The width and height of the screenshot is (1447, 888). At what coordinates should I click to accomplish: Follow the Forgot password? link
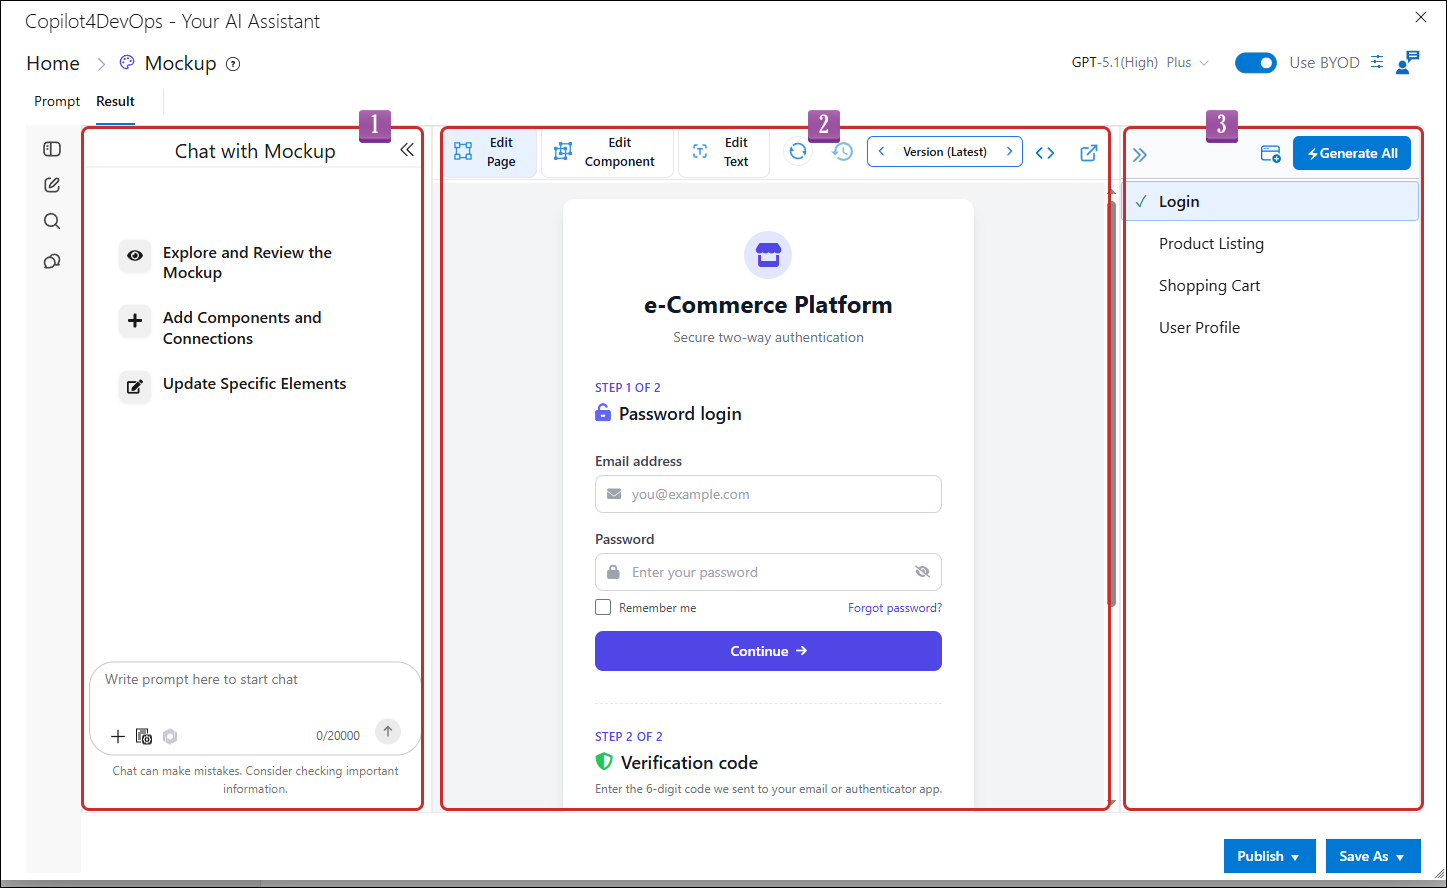895,608
